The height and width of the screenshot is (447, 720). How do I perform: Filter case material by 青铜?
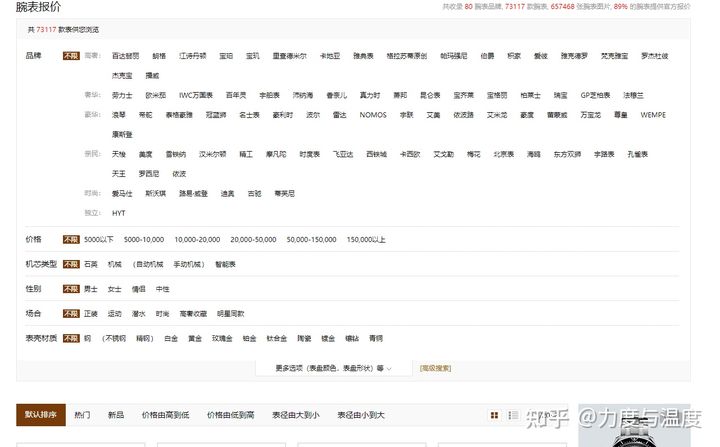376,339
